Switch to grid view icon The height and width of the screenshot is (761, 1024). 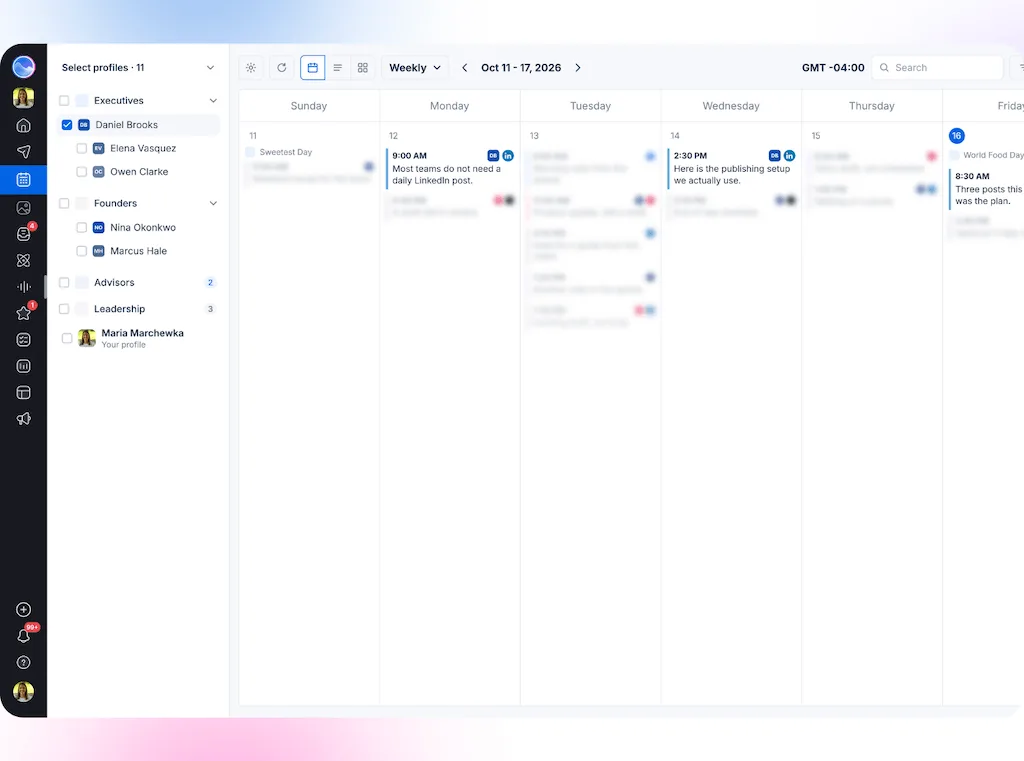tap(362, 67)
